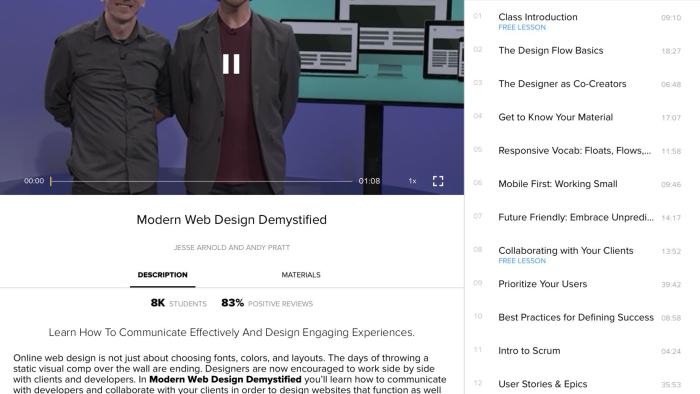Click instructor names Jesse Arnold and Andy Pratt
The width and height of the screenshot is (700, 394).
pos(232,248)
